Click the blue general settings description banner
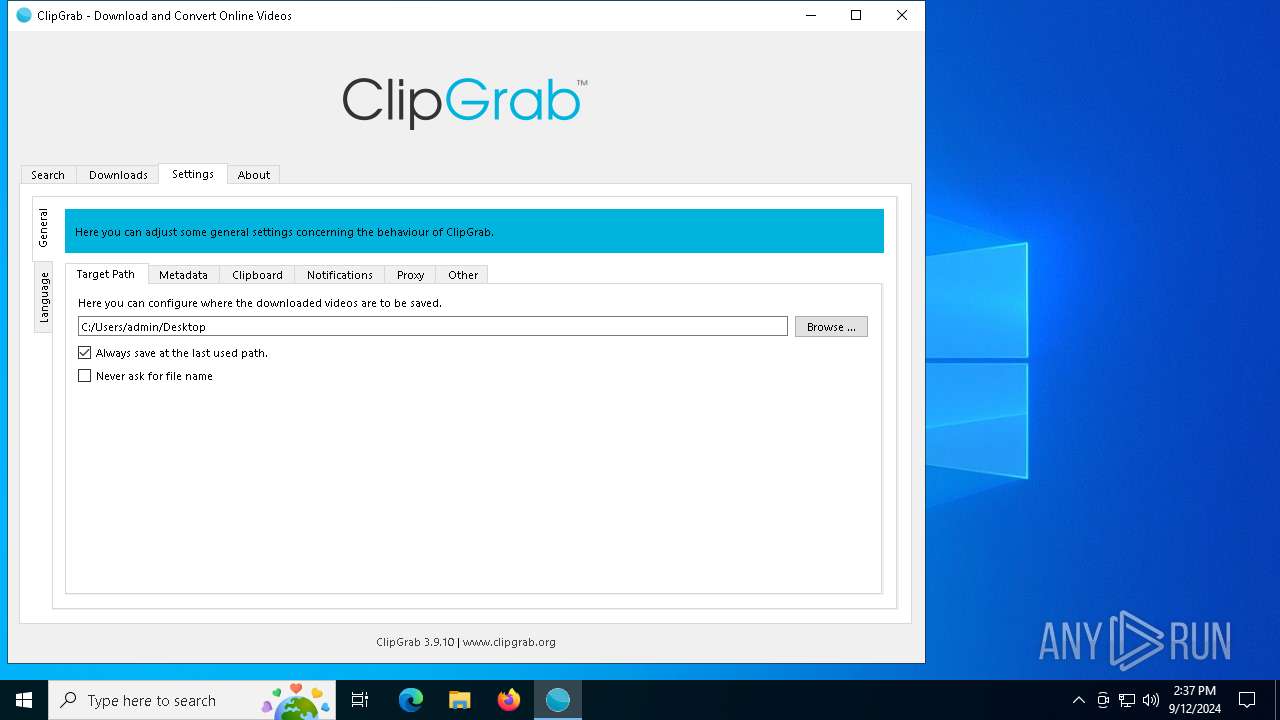Viewport: 1280px width, 720px height. click(x=474, y=231)
